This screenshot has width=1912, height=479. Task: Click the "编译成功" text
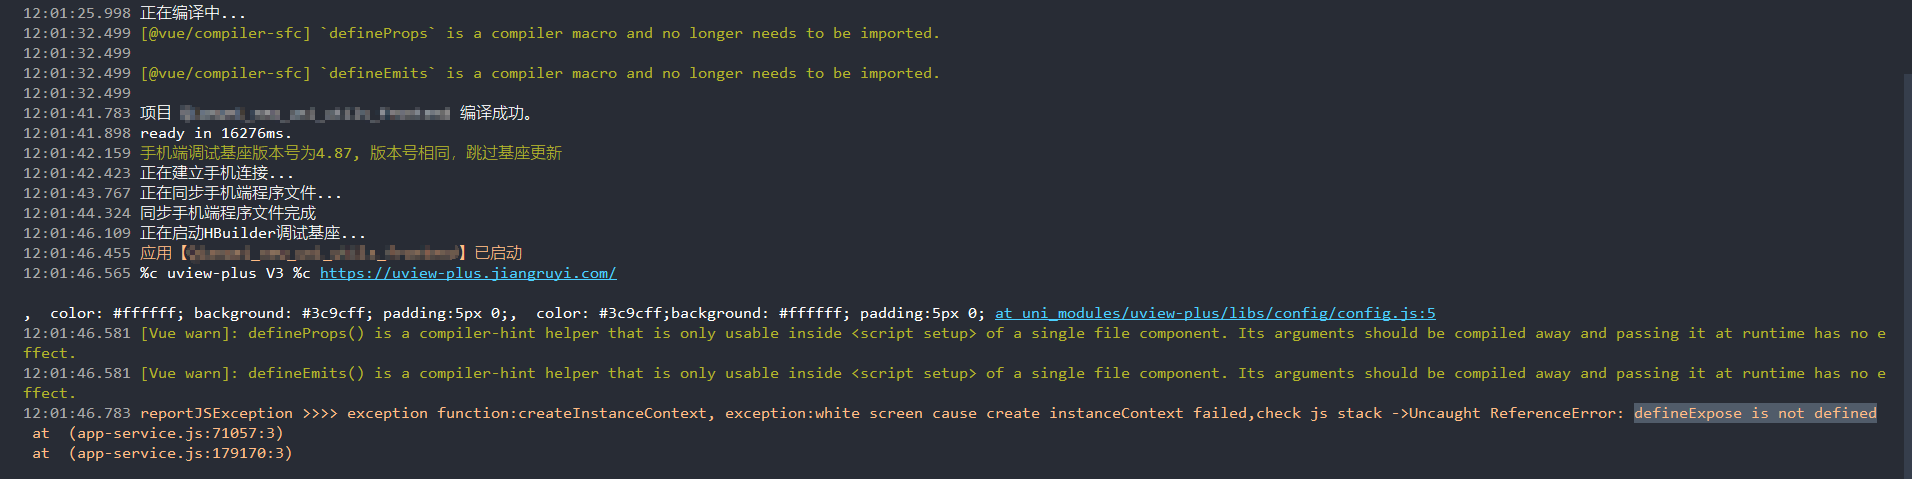tap(495, 113)
